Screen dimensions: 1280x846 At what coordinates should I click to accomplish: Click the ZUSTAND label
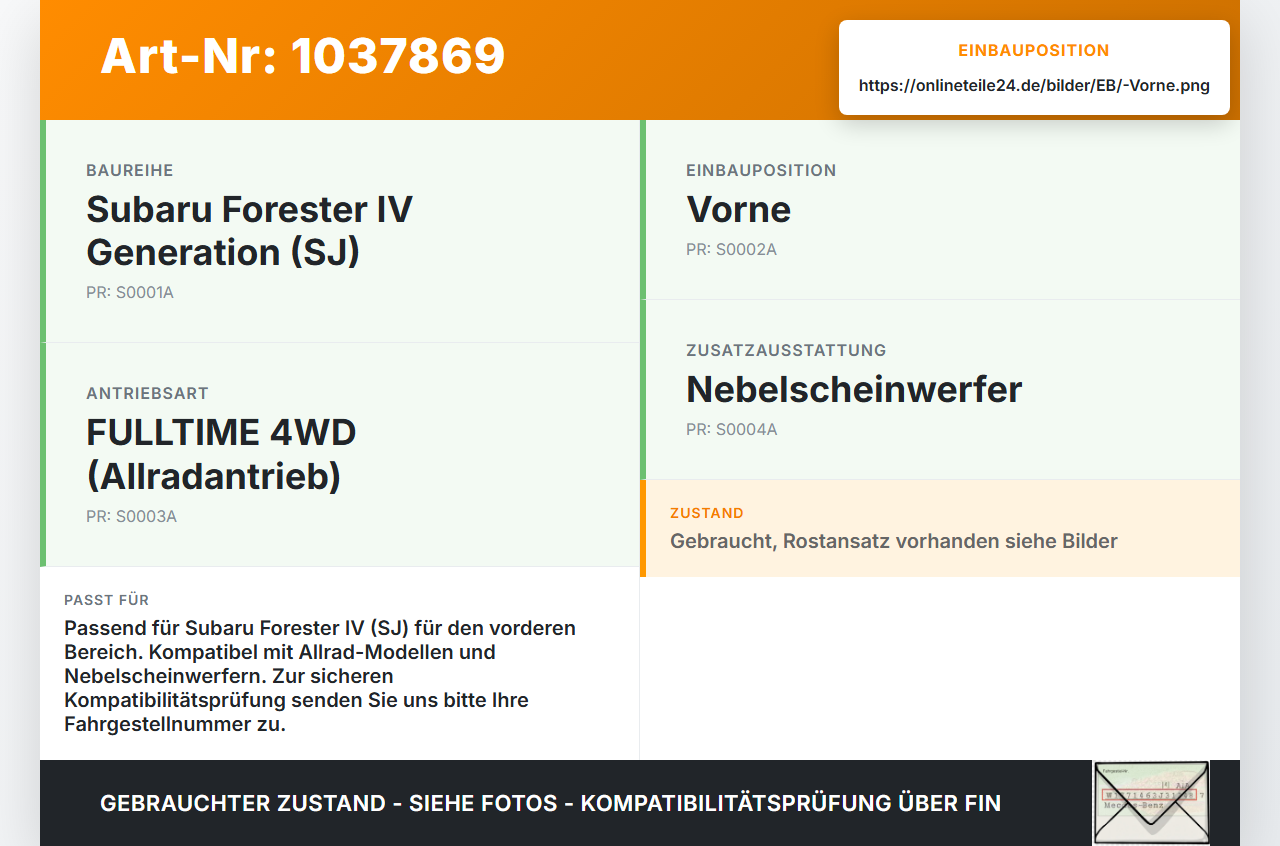[707, 513]
